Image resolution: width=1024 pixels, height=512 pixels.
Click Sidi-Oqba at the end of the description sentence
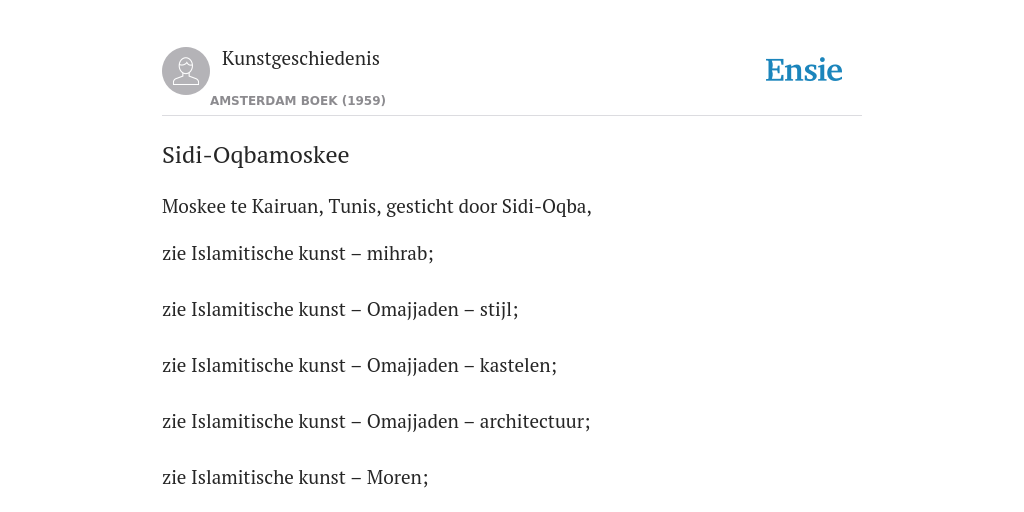(547, 206)
